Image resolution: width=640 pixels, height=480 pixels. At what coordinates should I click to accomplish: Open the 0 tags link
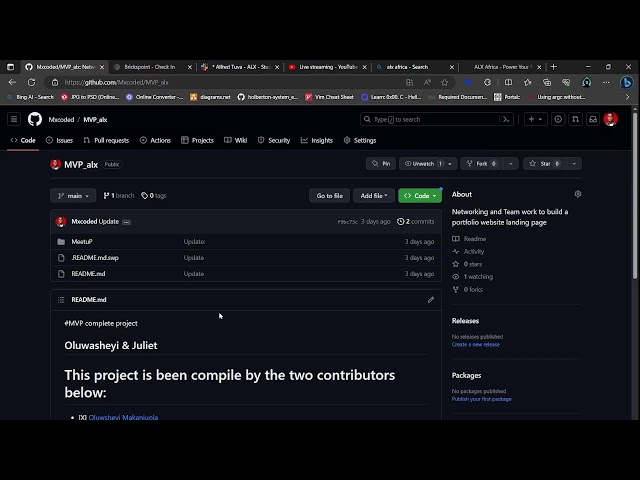pos(153,196)
